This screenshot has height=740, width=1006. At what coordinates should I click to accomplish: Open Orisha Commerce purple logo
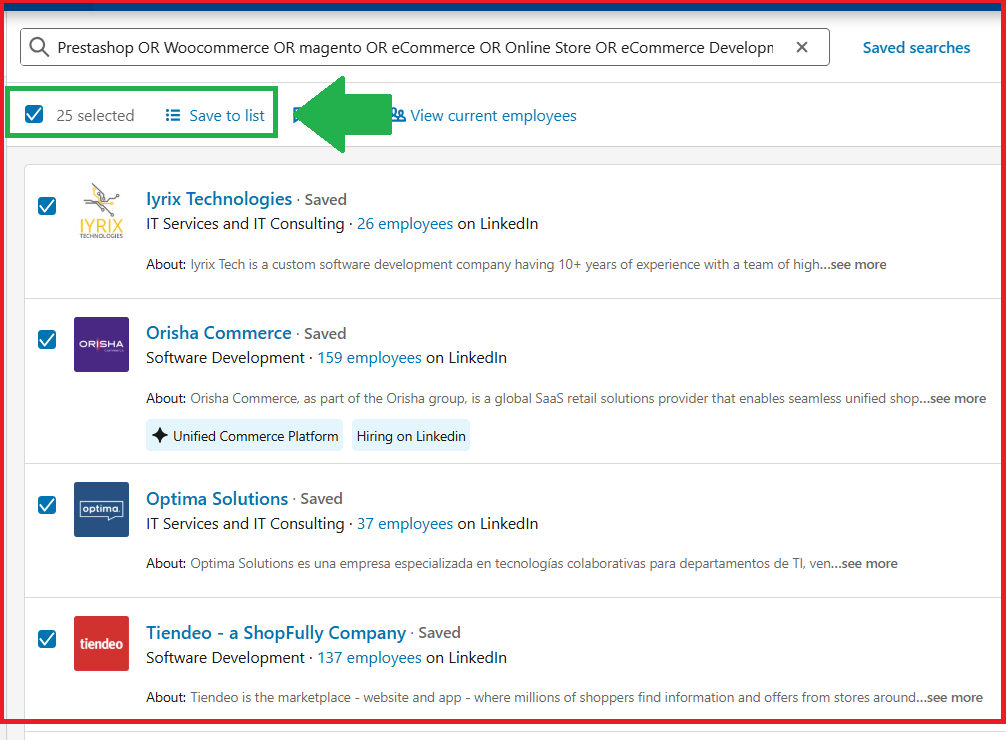point(101,345)
